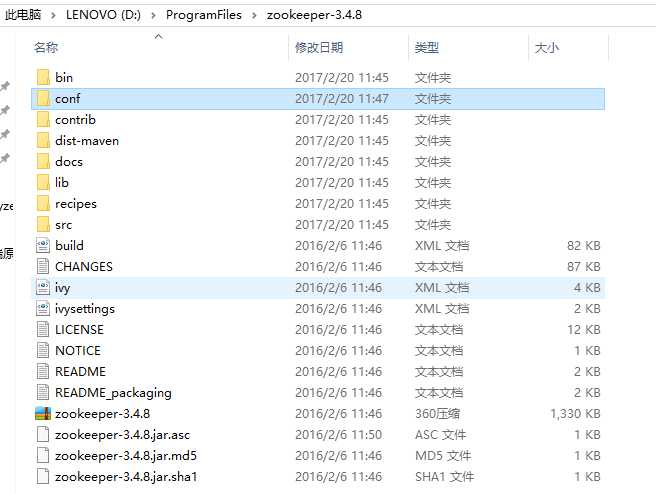This screenshot has width=656, height=494.
Task: Select the conf folder icon
Action: tap(43, 98)
